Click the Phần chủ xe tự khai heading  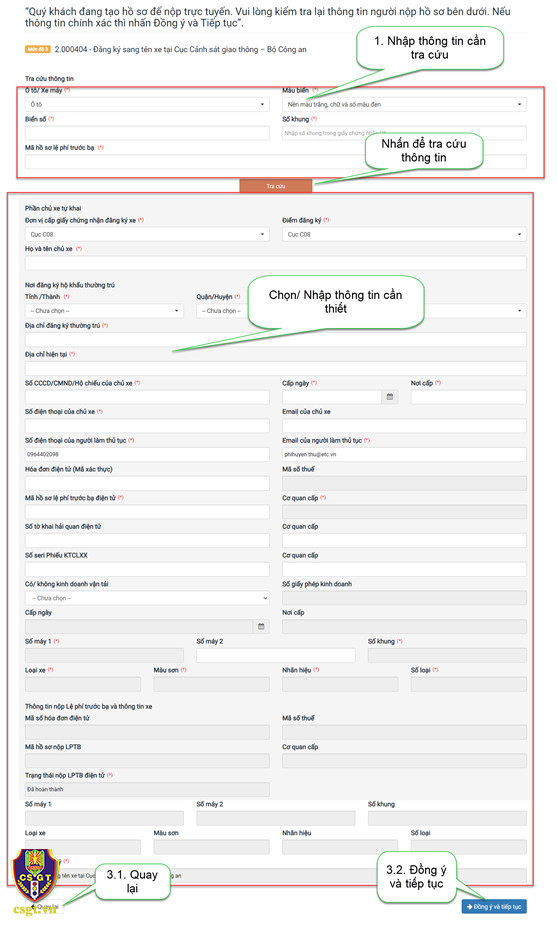tap(53, 209)
